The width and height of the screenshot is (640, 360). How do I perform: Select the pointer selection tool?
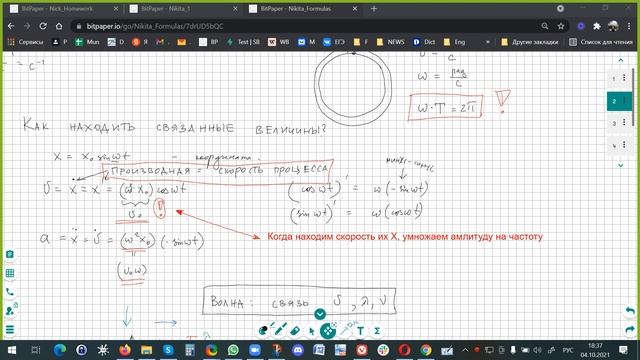pyautogui.click(x=311, y=331)
